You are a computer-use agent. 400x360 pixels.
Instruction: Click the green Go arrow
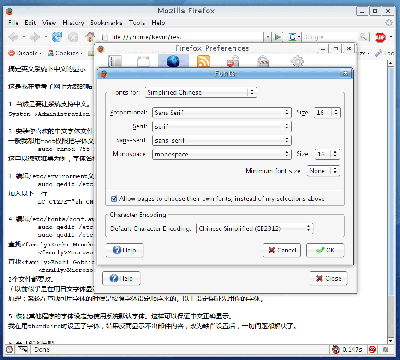point(278,37)
